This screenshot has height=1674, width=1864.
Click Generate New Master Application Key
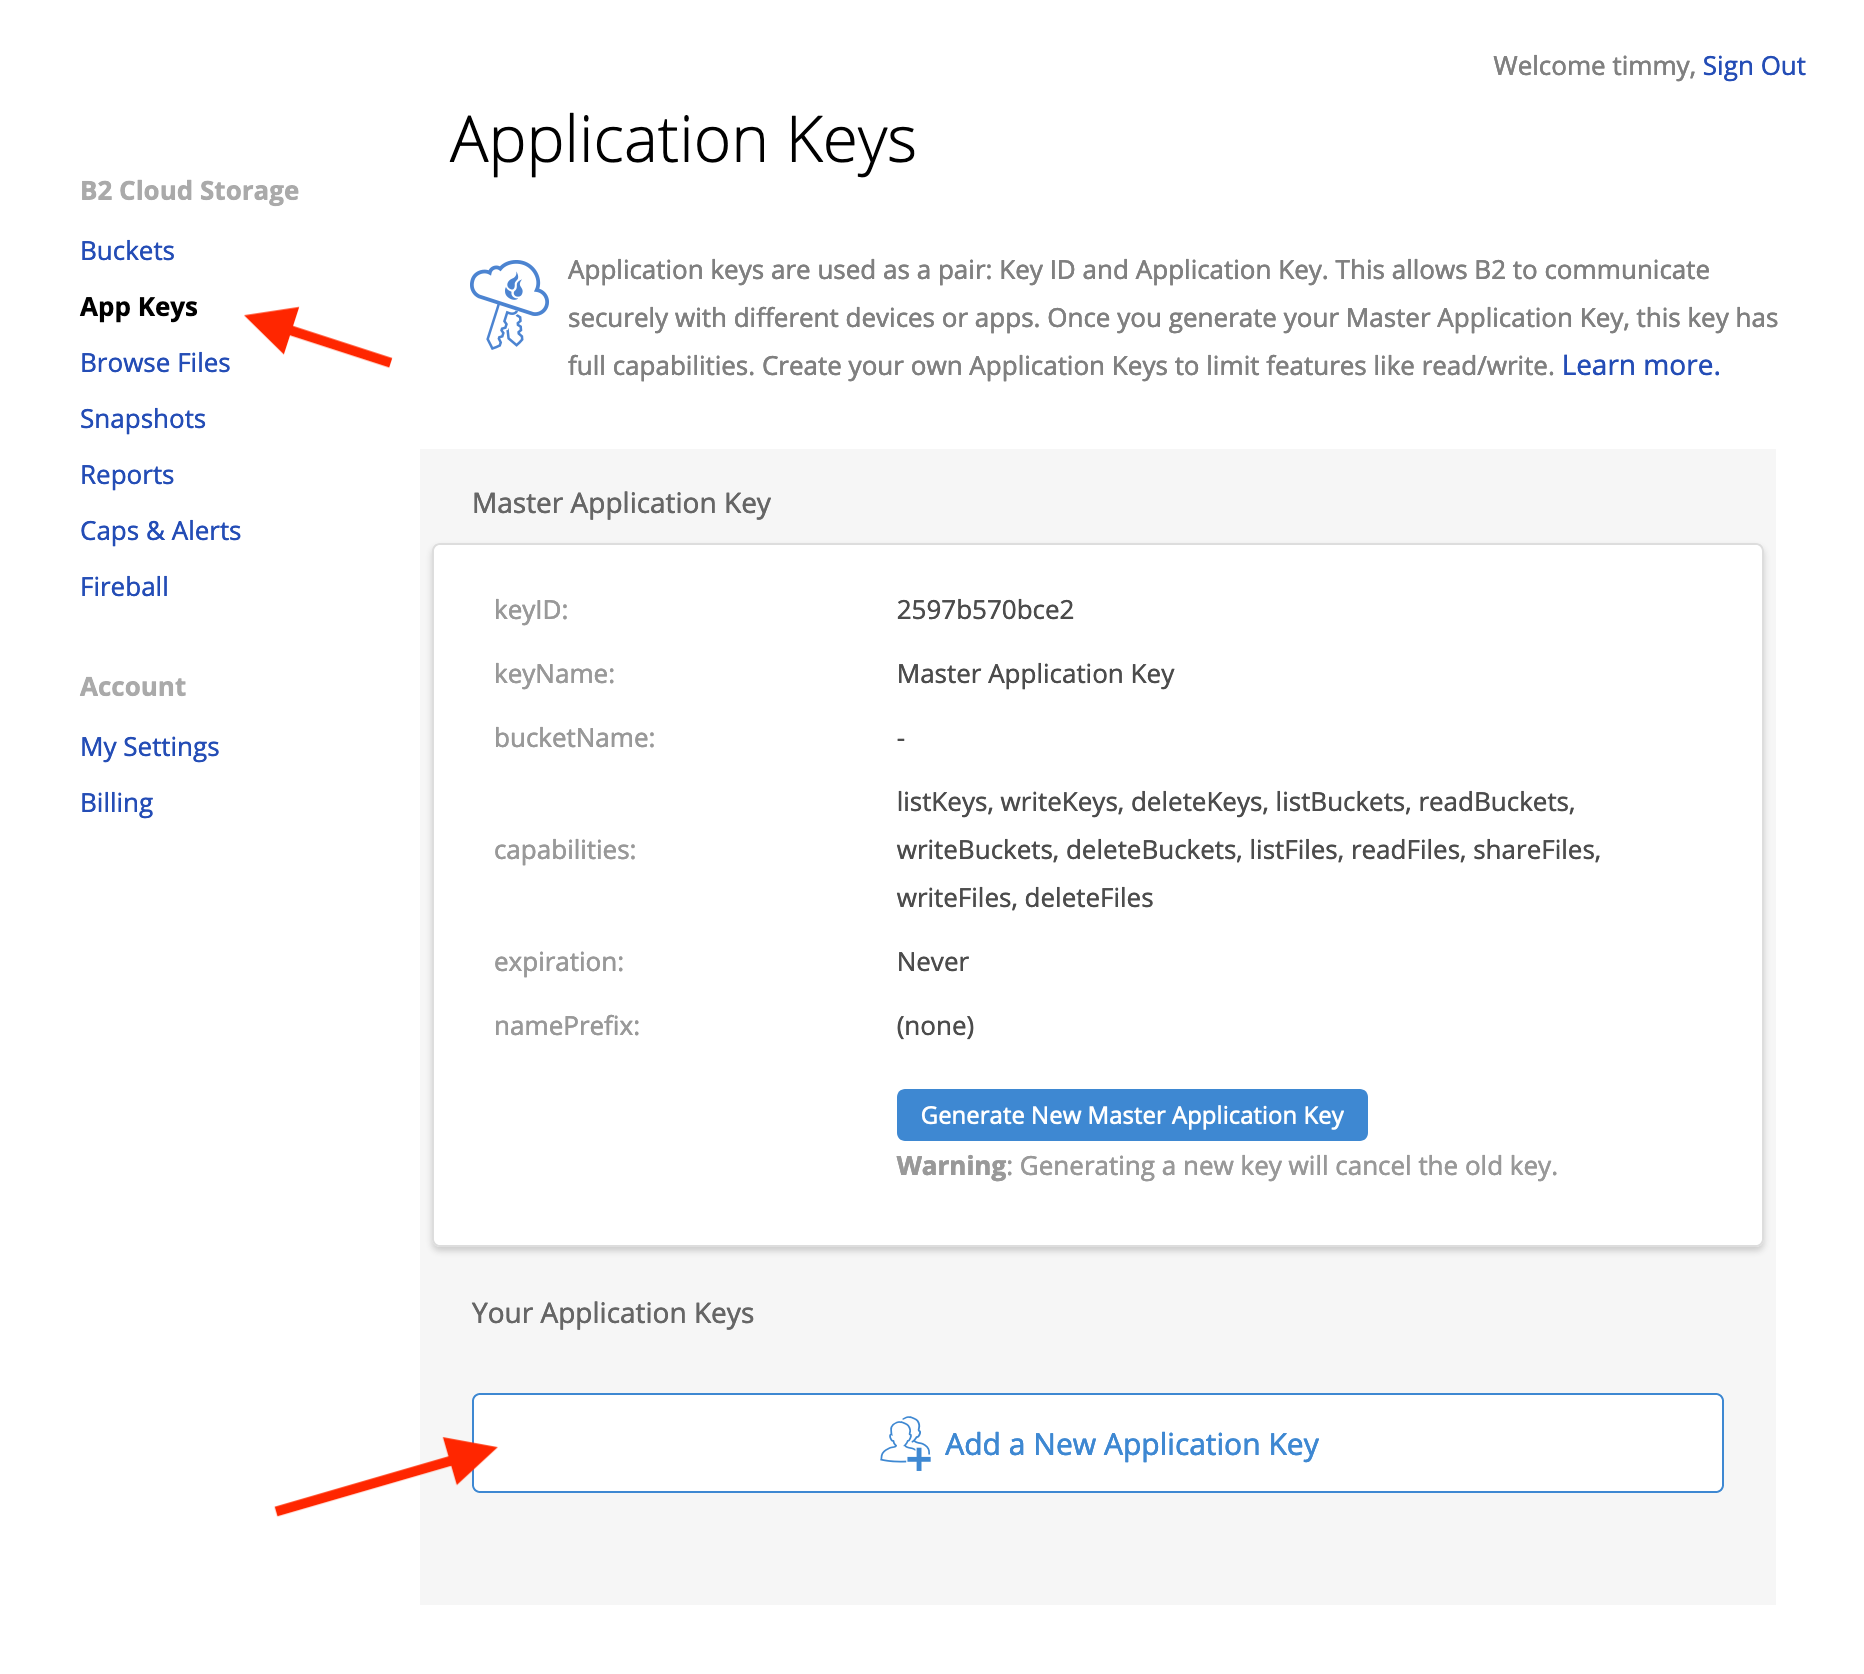1132,1115
